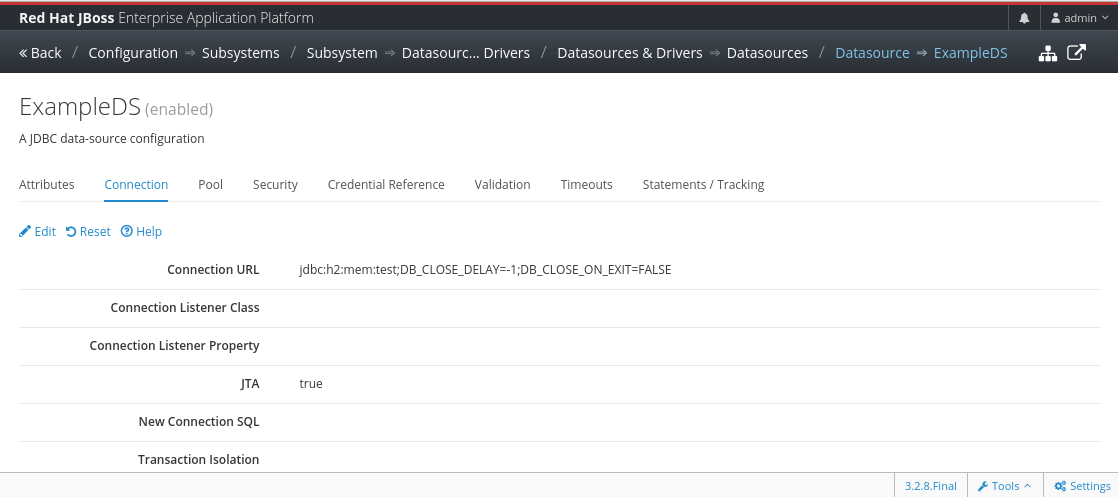This screenshot has height=497, width=1118.
Task: Click the Connection URL label
Action: point(213,270)
